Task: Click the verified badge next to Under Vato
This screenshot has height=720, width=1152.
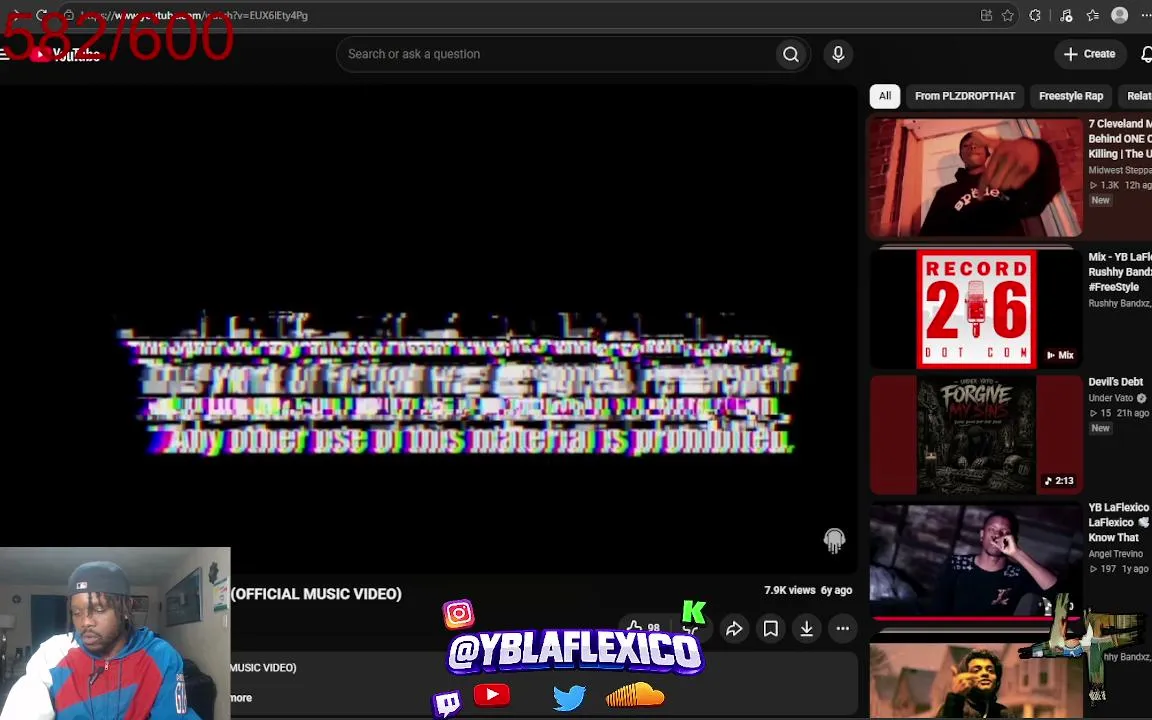Action: tap(1141, 398)
